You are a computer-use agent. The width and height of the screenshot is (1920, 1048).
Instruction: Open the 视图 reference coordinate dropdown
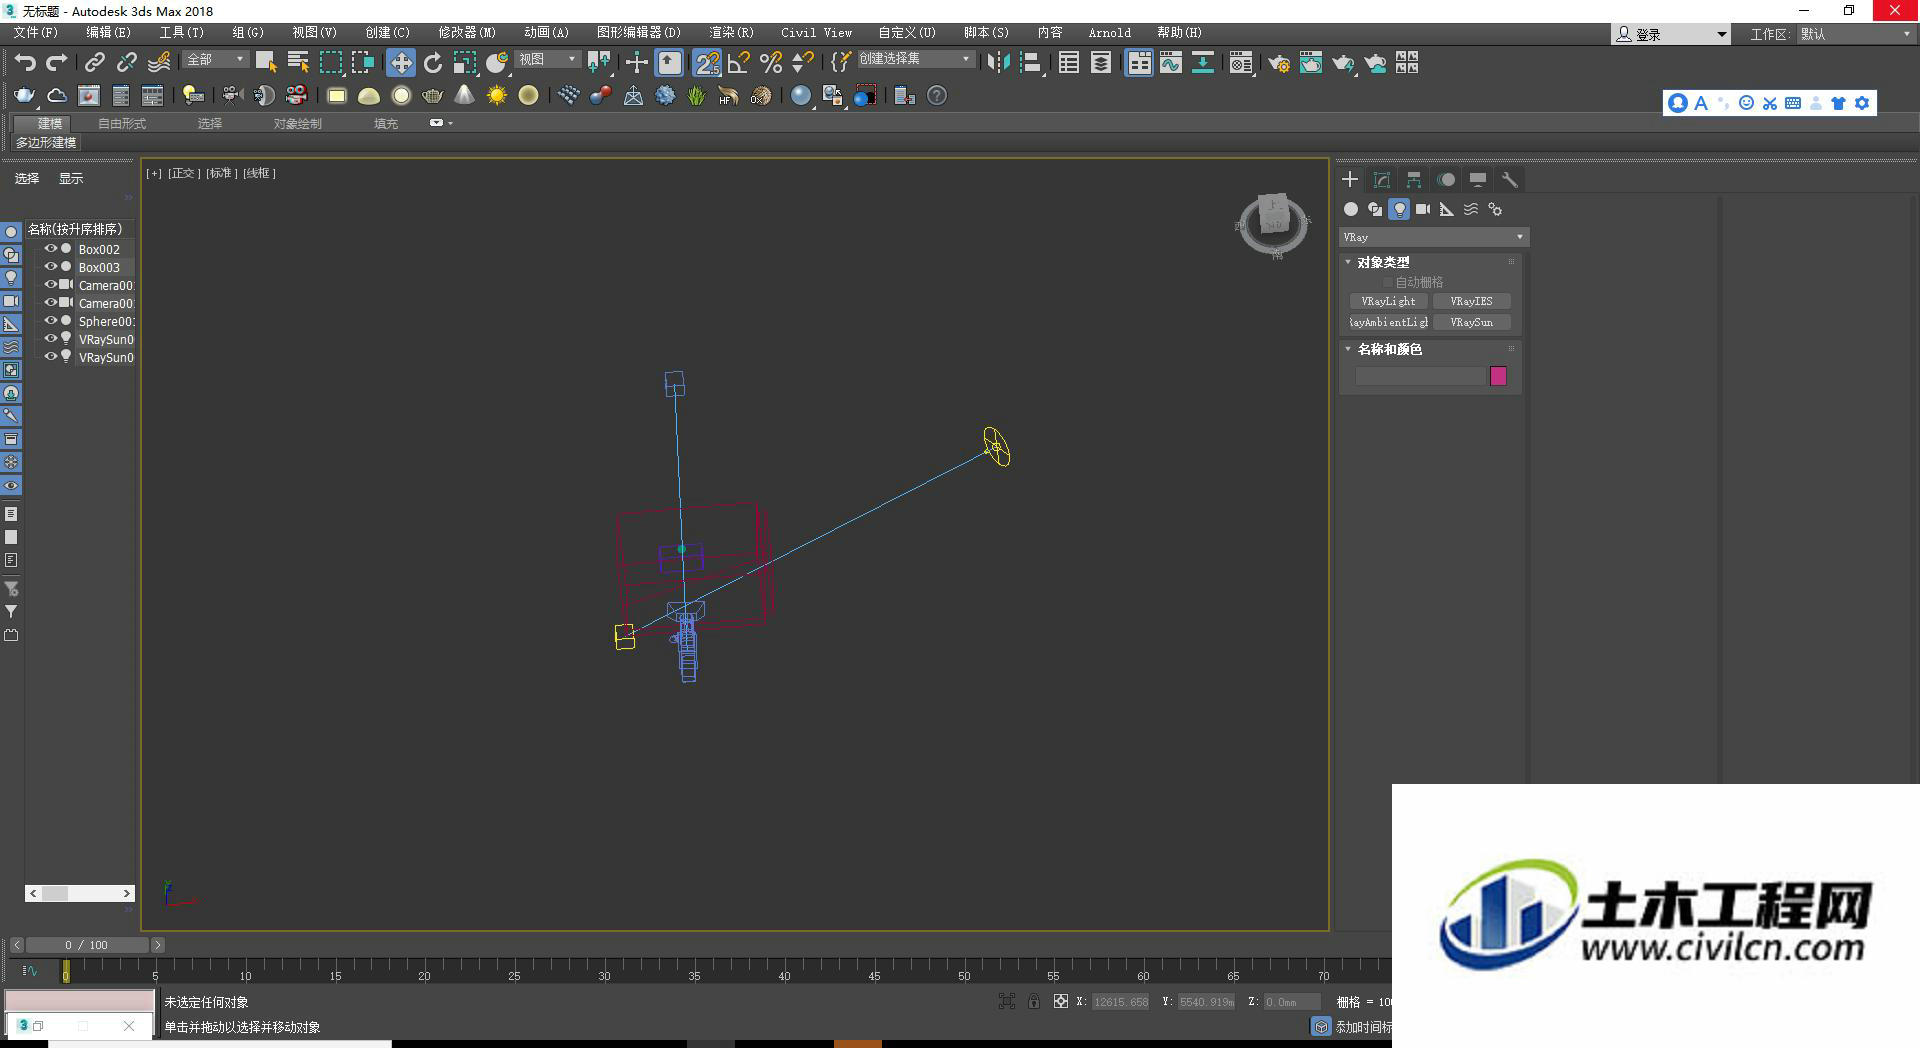547,60
